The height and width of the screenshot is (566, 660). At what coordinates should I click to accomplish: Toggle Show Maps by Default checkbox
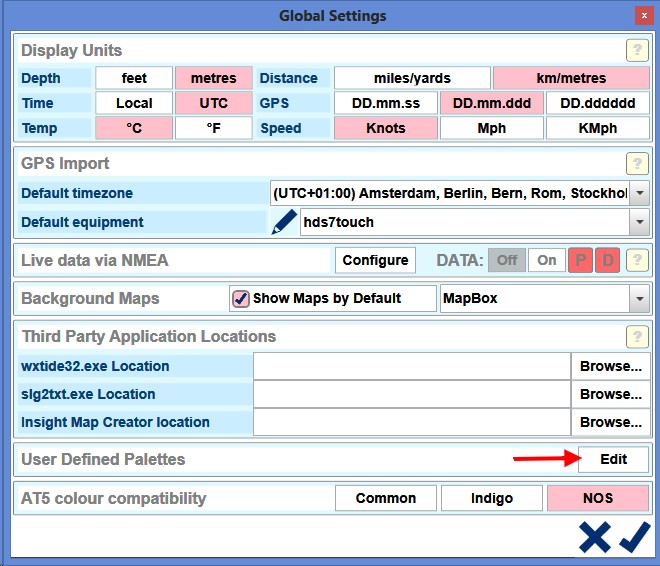click(x=240, y=298)
